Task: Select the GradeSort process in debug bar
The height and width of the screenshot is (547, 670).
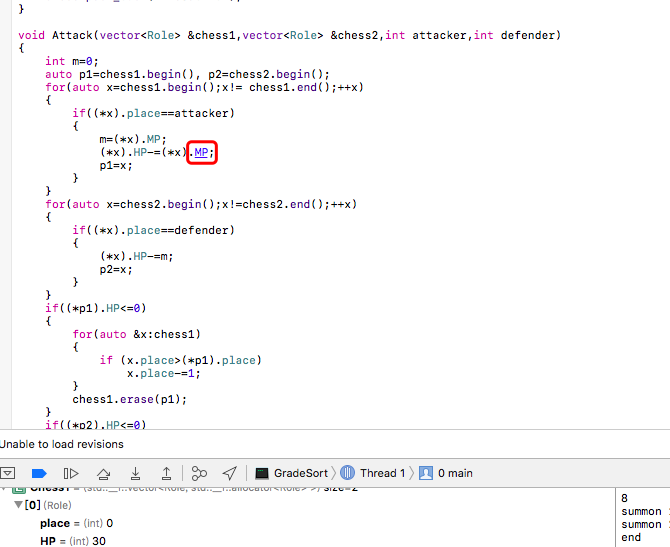Action: [301, 473]
